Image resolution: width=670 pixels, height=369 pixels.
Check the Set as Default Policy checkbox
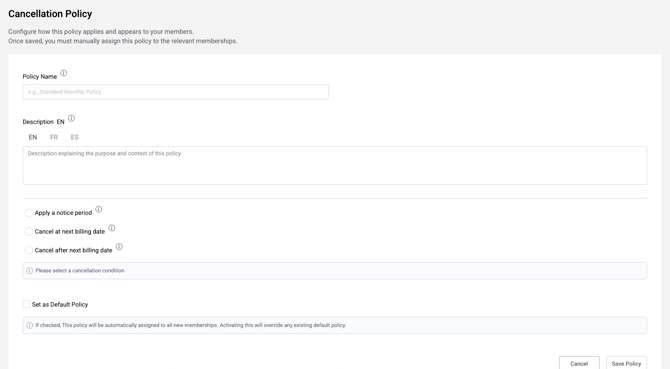26,304
